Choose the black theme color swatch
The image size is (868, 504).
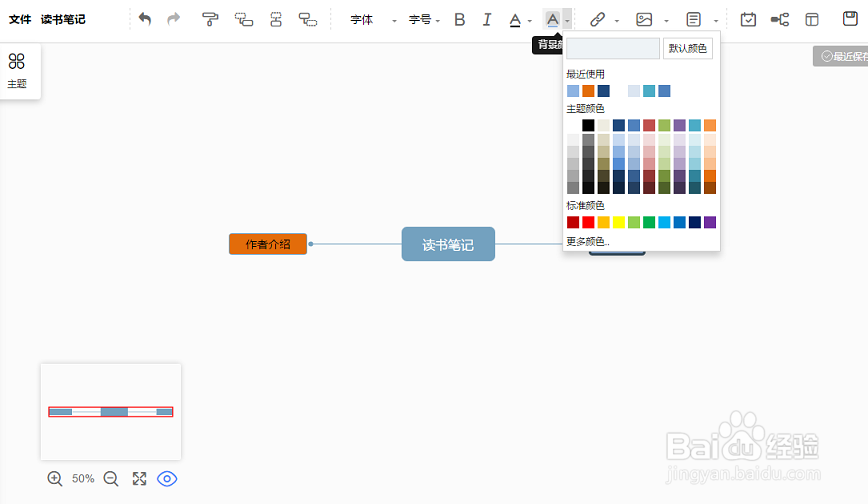588,125
